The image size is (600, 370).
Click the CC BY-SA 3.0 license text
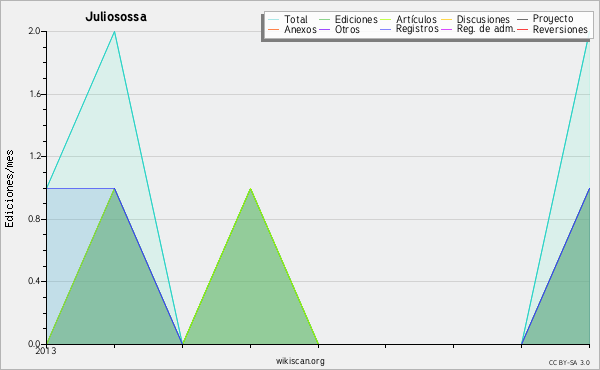(x=569, y=362)
